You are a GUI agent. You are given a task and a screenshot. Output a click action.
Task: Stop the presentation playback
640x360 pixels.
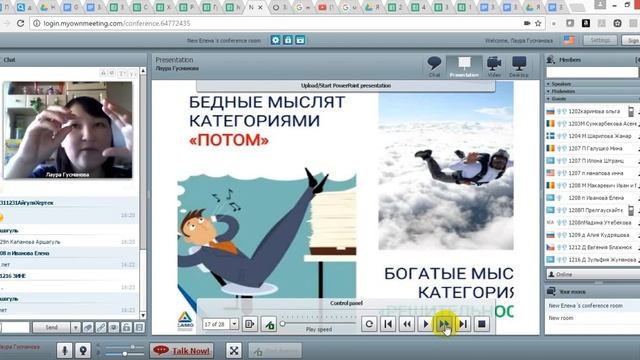pyautogui.click(x=482, y=324)
